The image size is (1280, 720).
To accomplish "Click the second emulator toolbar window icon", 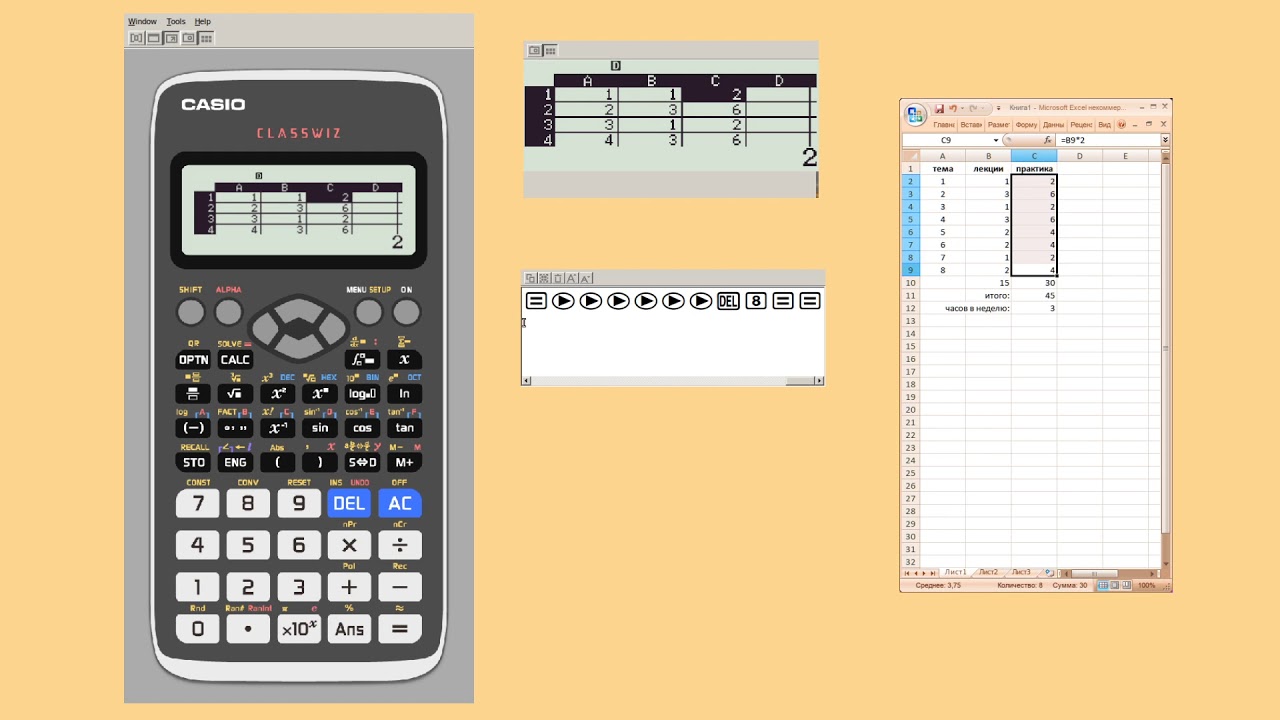I will tap(154, 38).
